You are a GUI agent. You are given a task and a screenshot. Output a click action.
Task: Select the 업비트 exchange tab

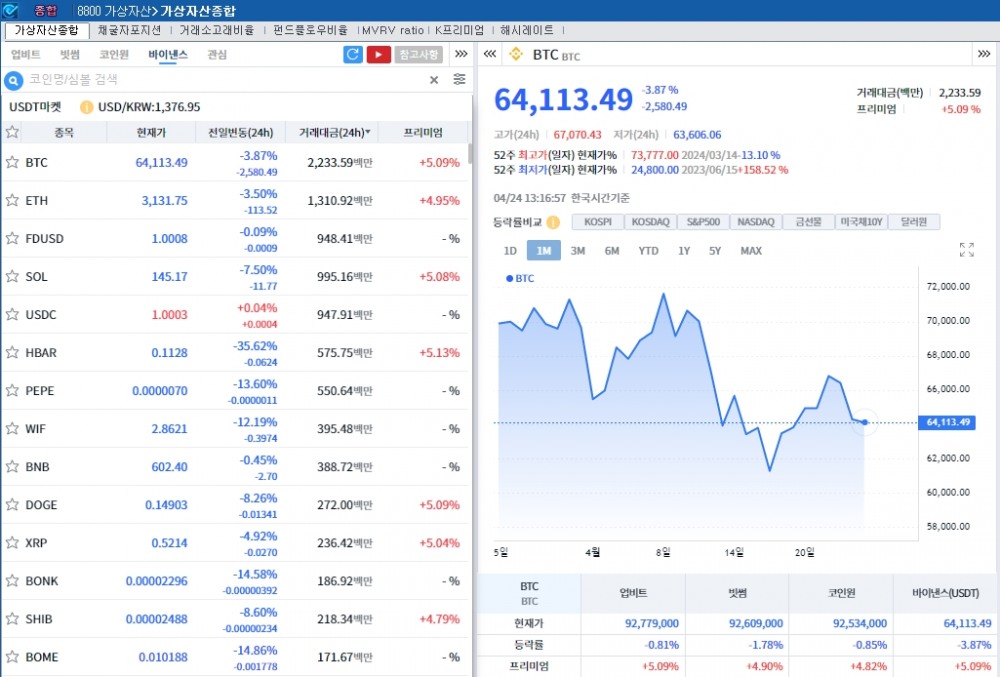point(27,54)
